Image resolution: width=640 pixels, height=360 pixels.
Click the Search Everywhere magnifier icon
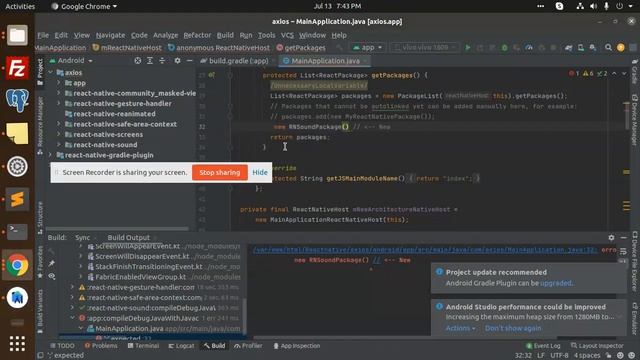pos(608,48)
